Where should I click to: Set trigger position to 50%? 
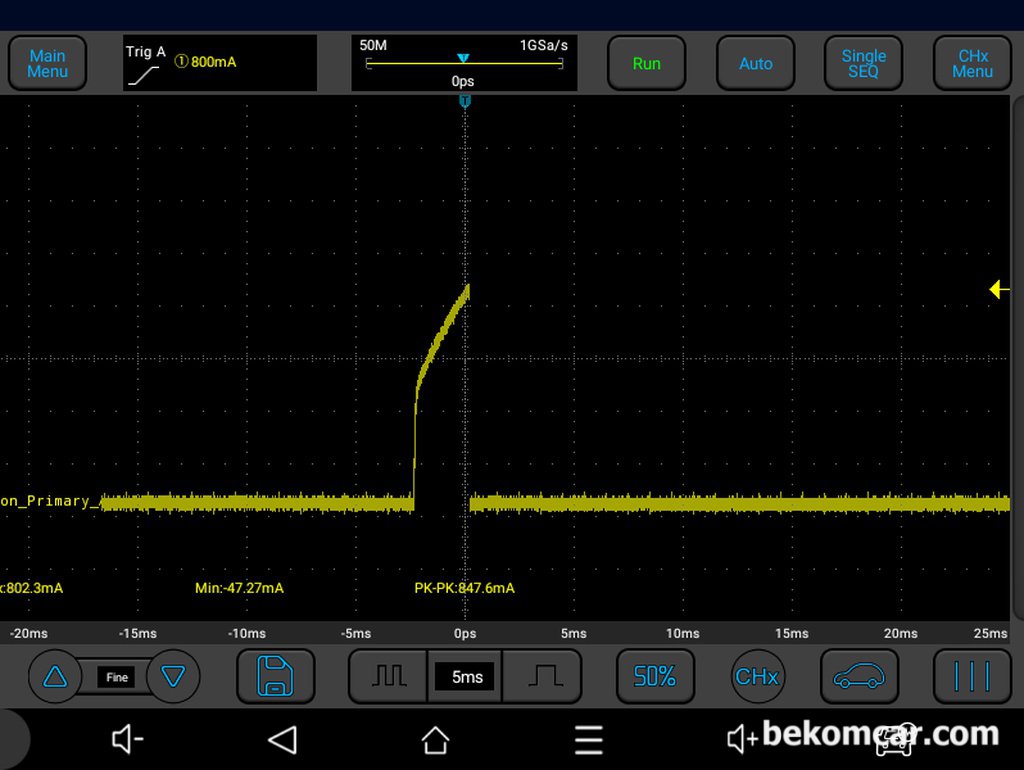coord(655,676)
